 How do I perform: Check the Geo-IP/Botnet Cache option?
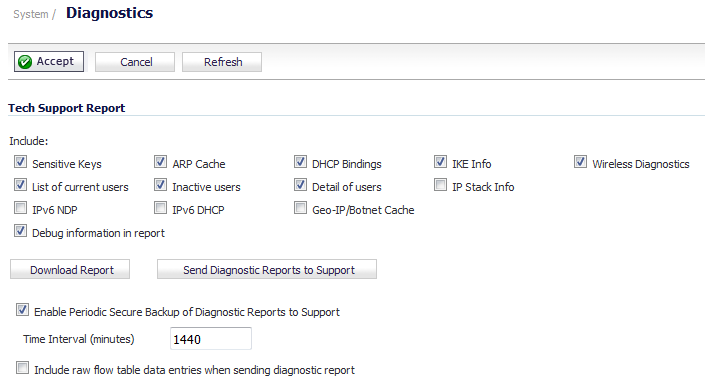[300, 208]
